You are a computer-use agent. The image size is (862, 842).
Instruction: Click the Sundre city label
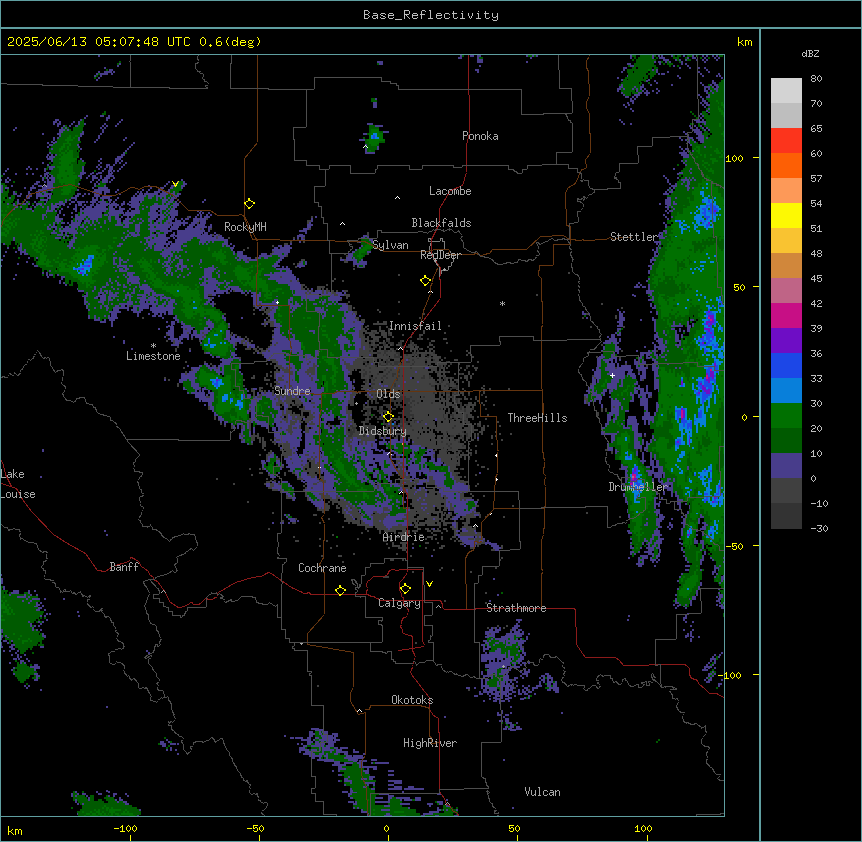(292, 391)
